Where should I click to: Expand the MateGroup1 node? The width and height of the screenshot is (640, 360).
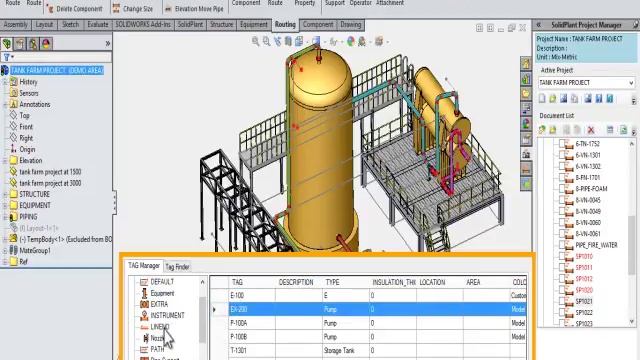coord(5,251)
